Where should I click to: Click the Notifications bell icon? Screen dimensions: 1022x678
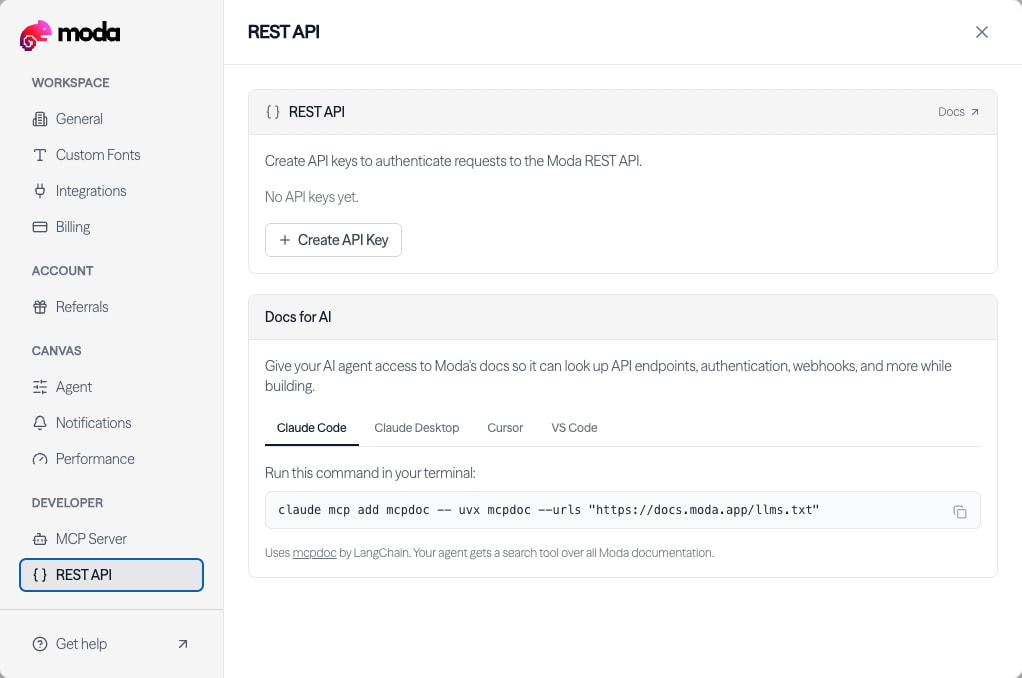(40, 423)
